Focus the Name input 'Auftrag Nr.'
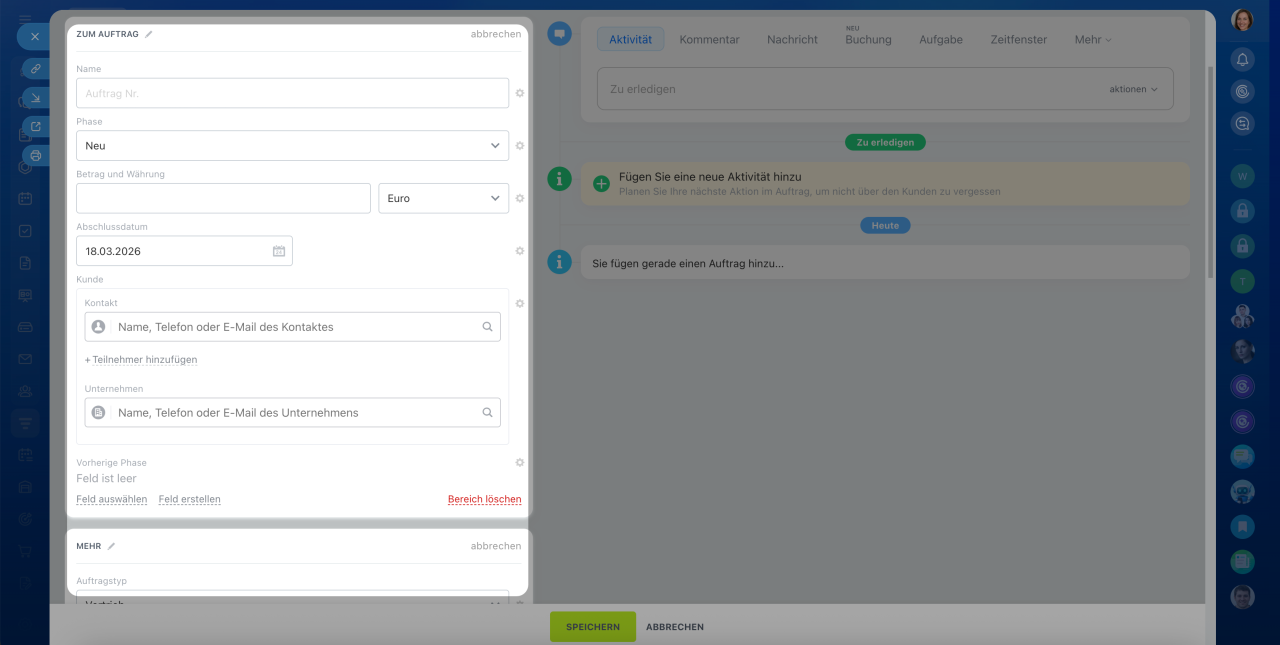Viewport: 1280px width, 645px height. pos(292,93)
